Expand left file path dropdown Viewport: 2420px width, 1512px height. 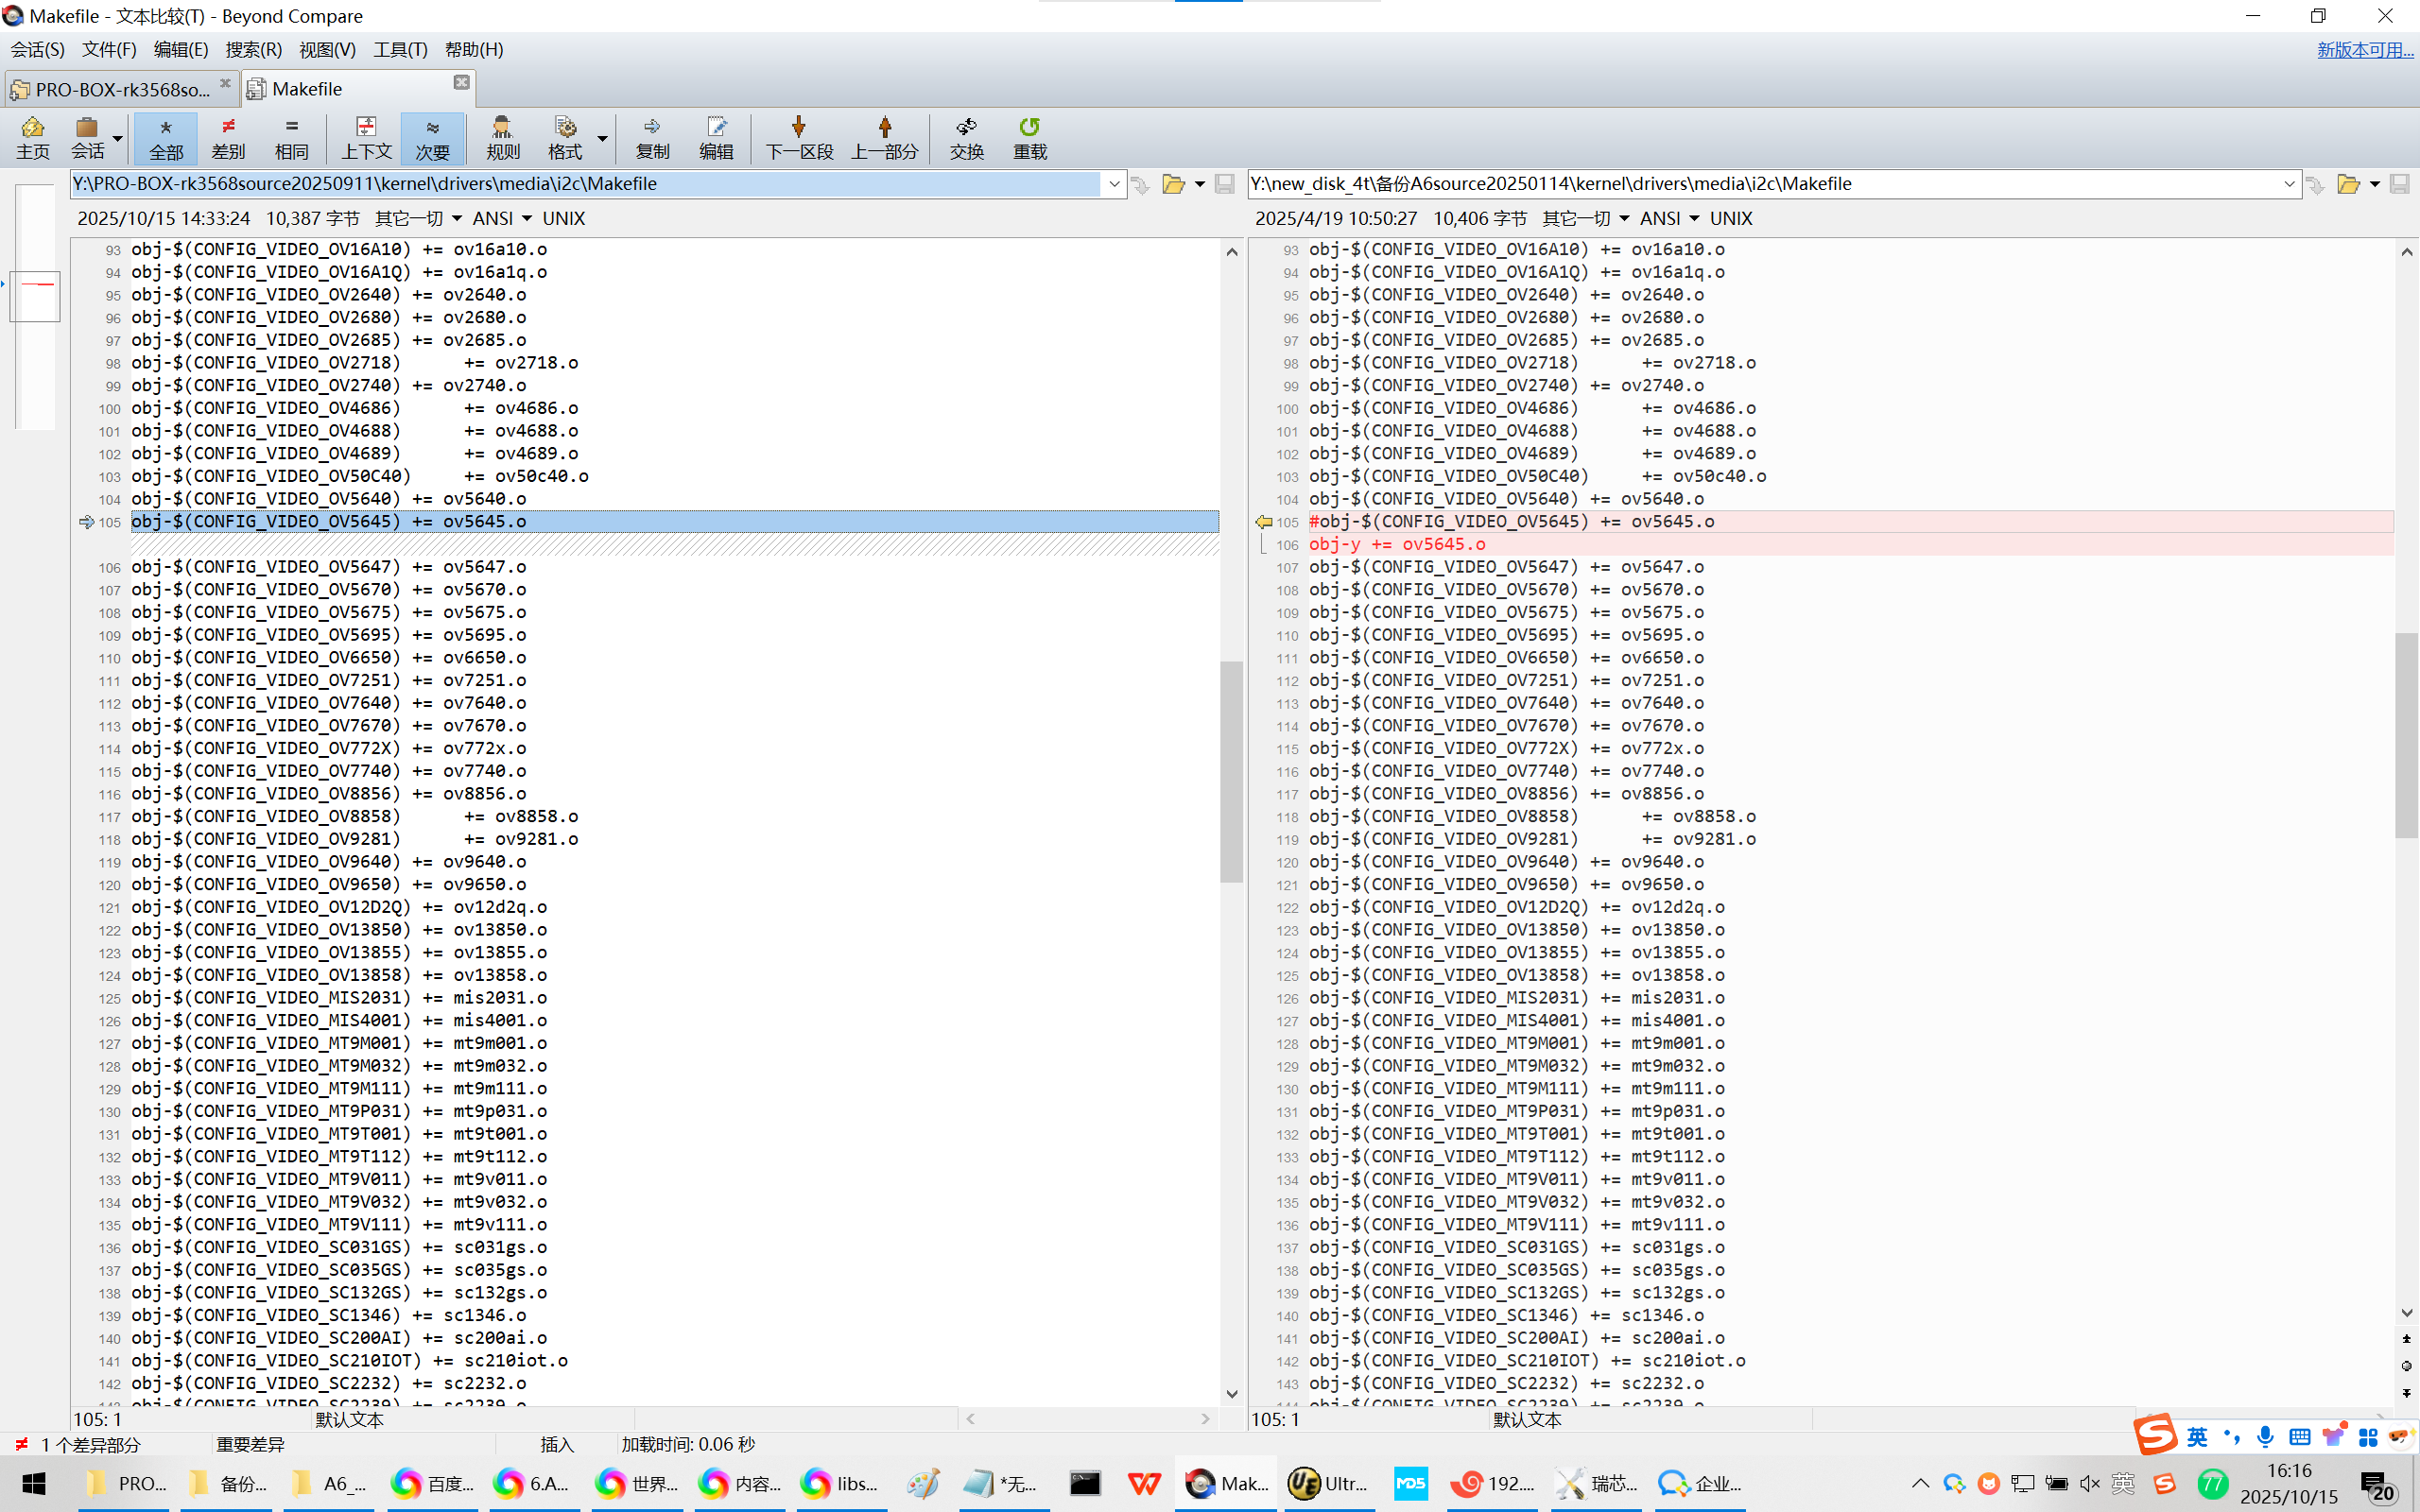pos(1114,184)
